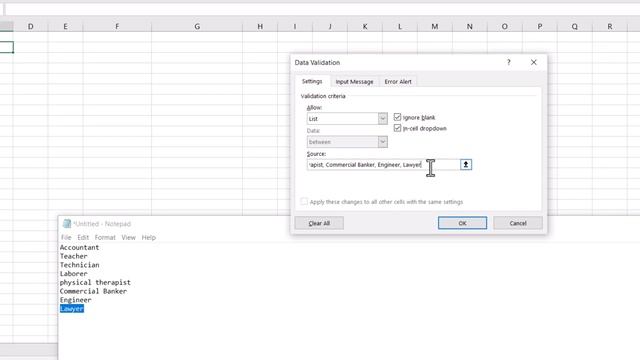Switch to the Input Message tab
The width and height of the screenshot is (640, 360).
pos(354,82)
